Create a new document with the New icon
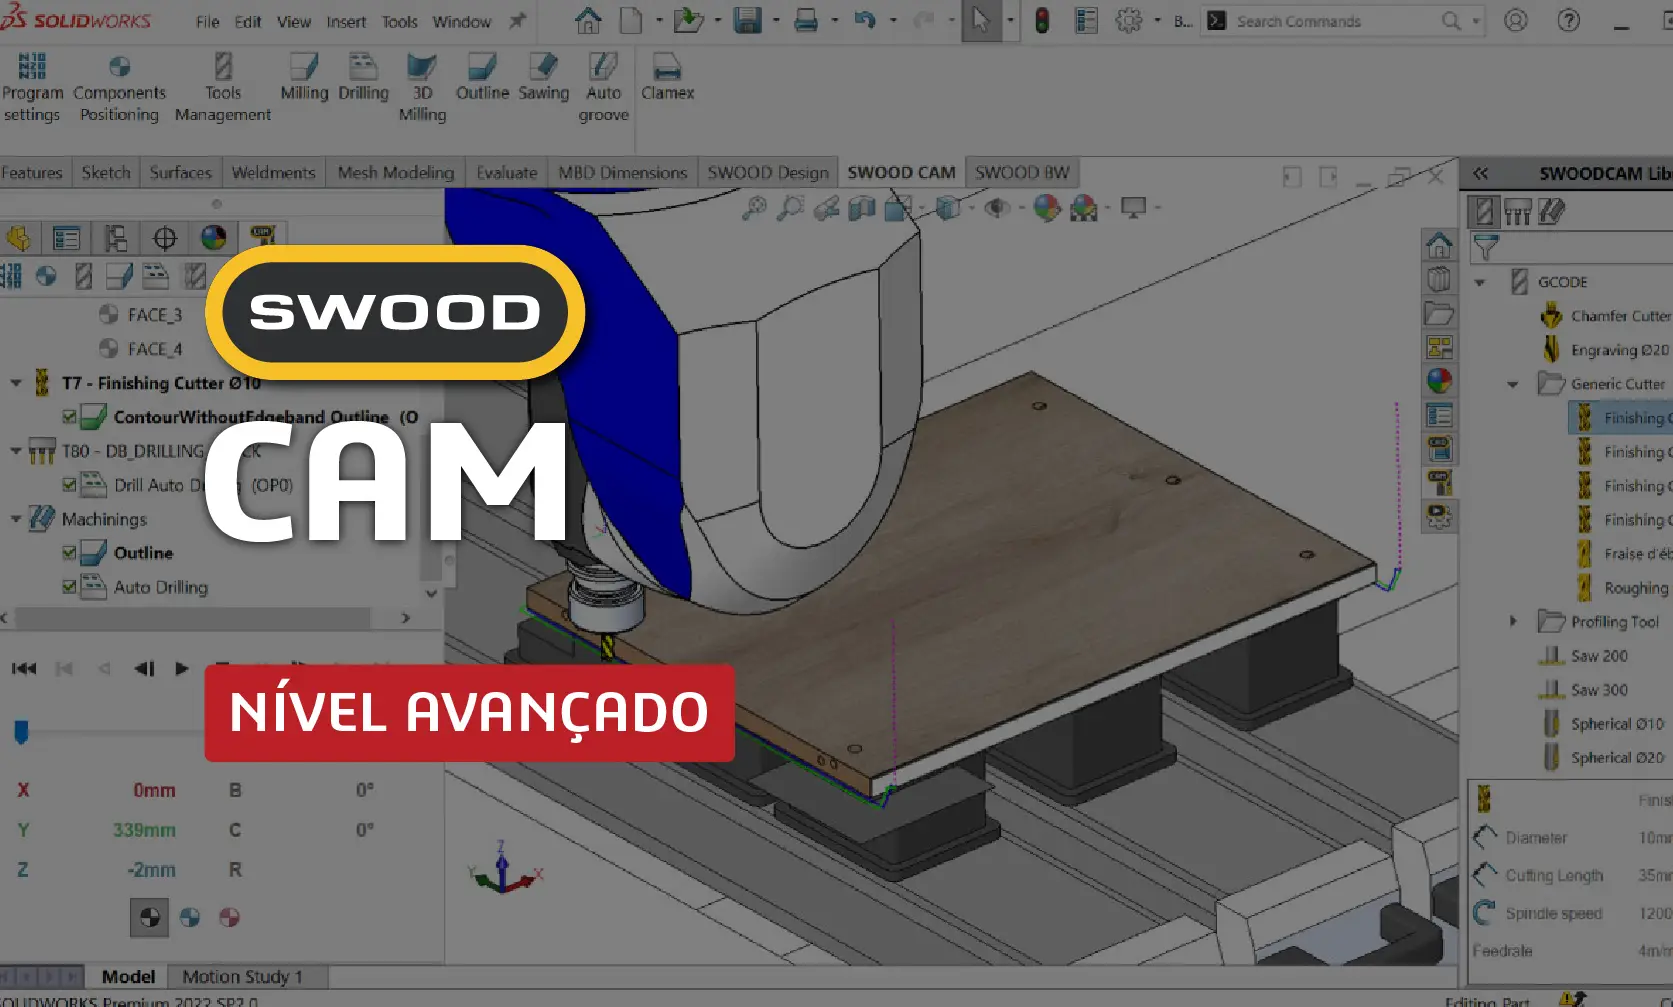 tap(631, 20)
